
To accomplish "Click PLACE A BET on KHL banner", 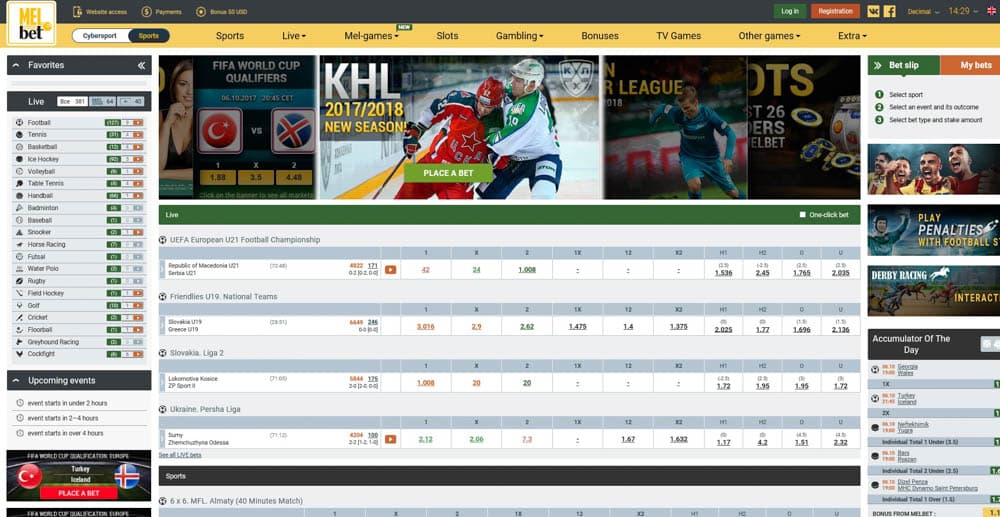I will pos(448,173).
